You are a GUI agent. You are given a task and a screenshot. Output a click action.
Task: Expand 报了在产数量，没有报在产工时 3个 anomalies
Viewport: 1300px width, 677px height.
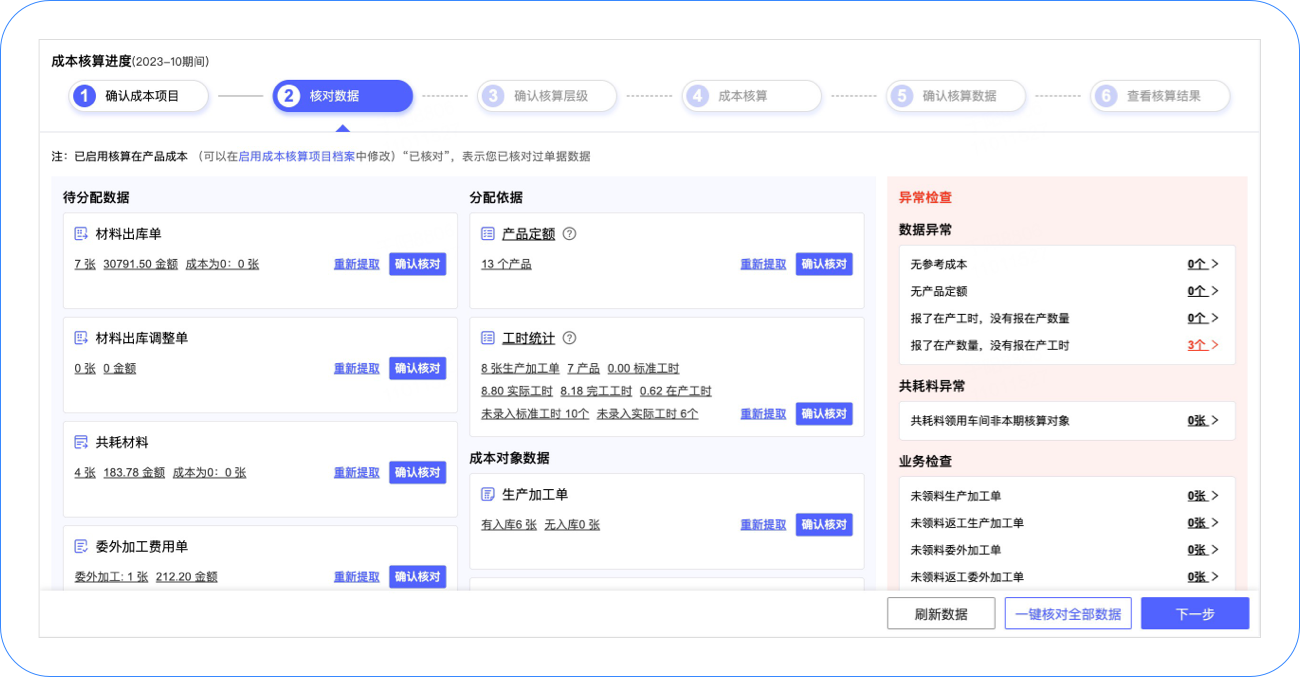pos(1203,345)
